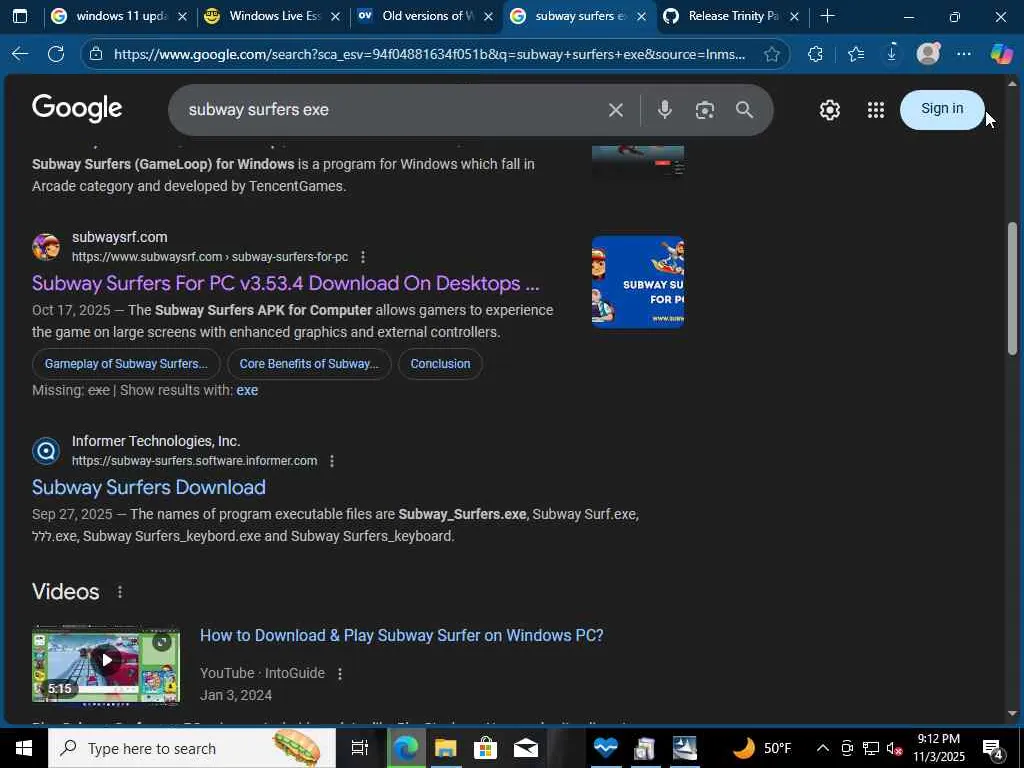1024x768 pixels.
Task: Close the Release Trinity tab
Action: point(794,16)
